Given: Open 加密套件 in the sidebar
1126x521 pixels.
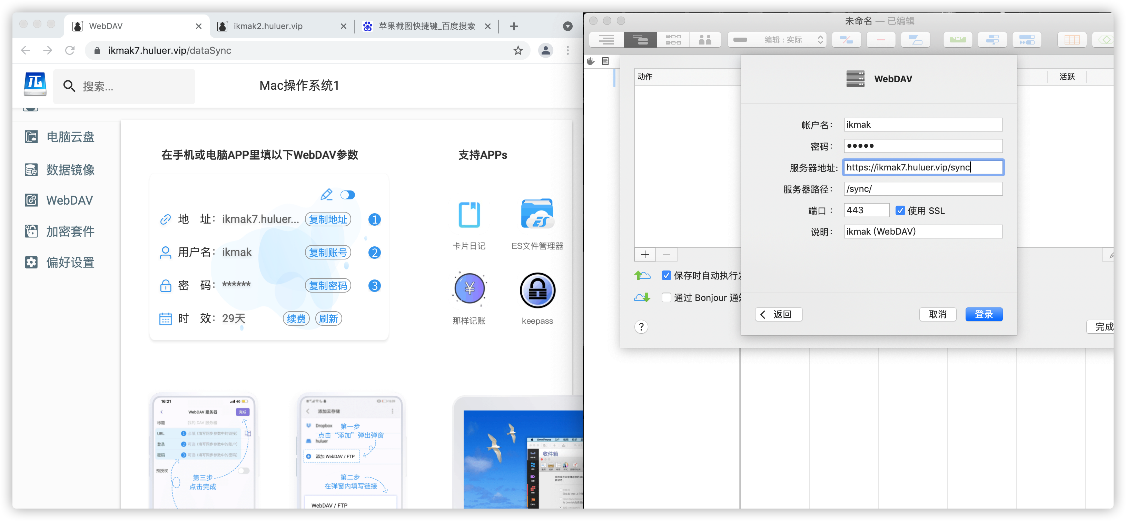Looking at the screenshot, I should click(60, 232).
